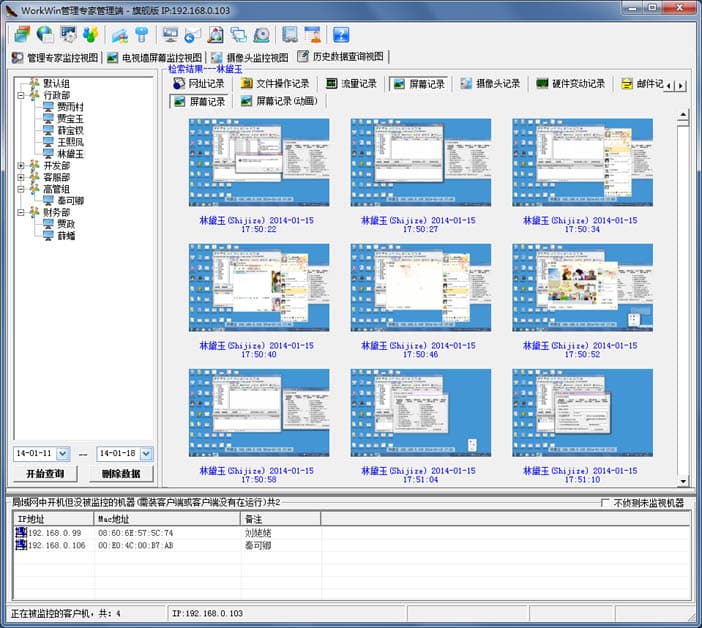This screenshot has width=702, height=628.
Task: Click monitor icon beside 王熙凤 in tree
Action: [x=48, y=141]
